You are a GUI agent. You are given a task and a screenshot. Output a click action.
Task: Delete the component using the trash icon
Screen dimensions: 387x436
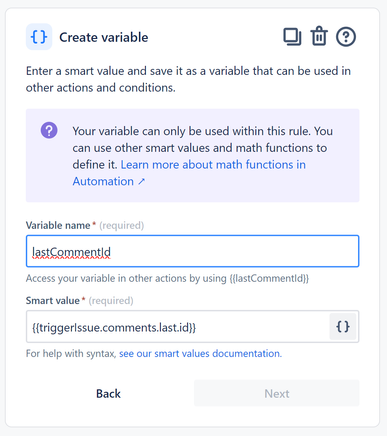click(x=319, y=36)
